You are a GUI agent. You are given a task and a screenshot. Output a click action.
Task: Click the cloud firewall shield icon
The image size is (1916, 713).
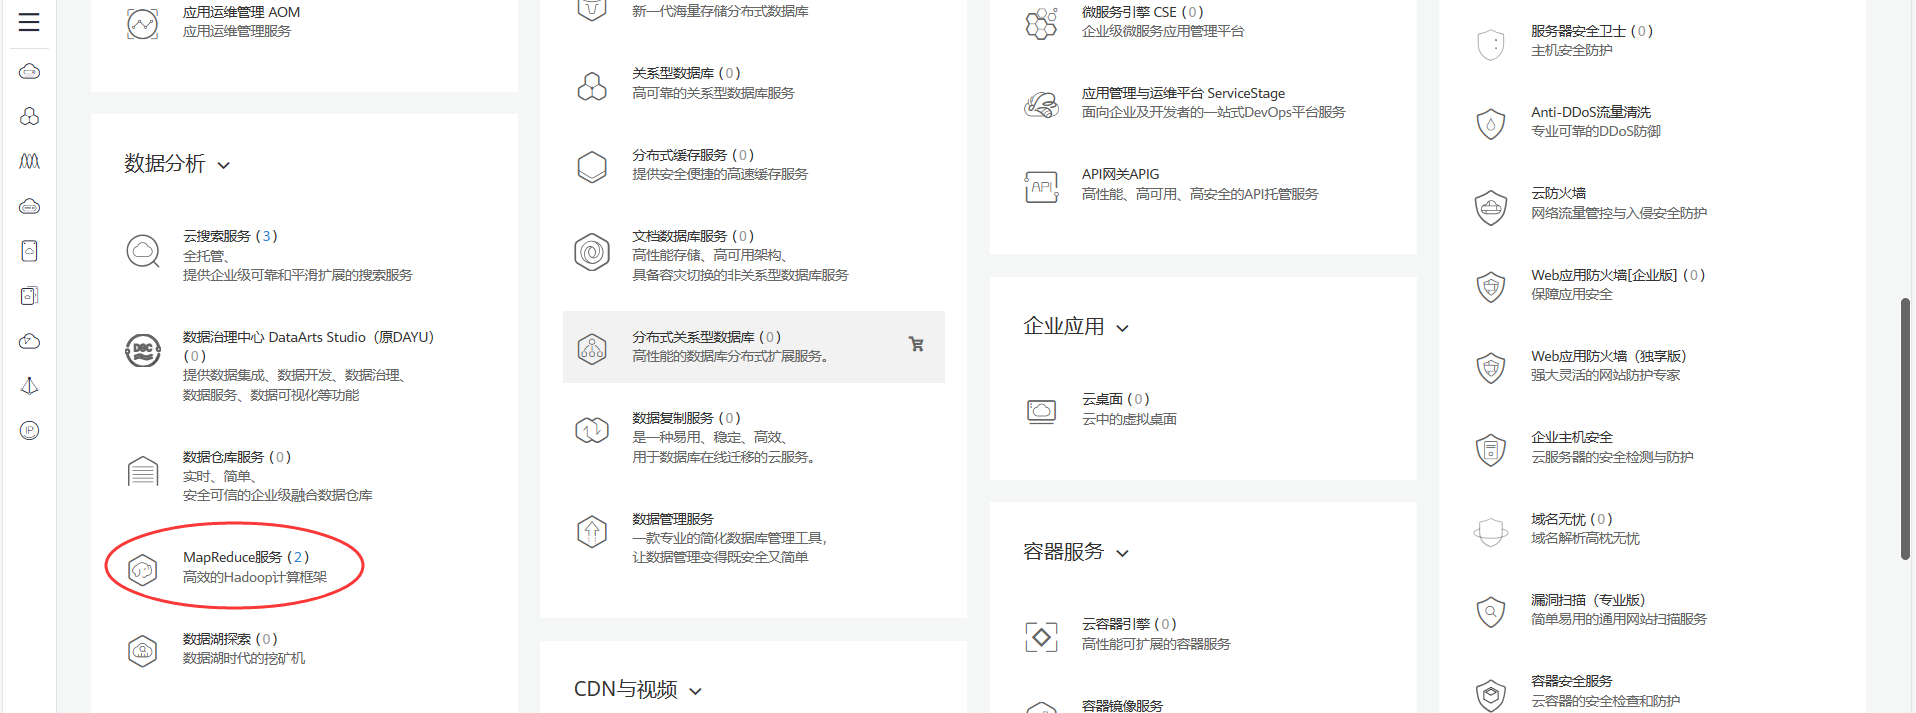point(1490,206)
